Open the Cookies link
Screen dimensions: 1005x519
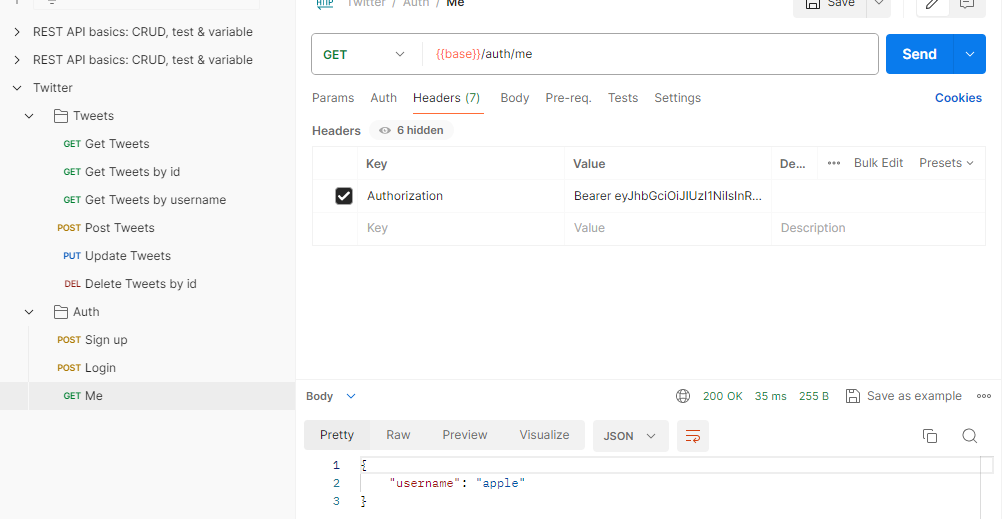tap(958, 98)
